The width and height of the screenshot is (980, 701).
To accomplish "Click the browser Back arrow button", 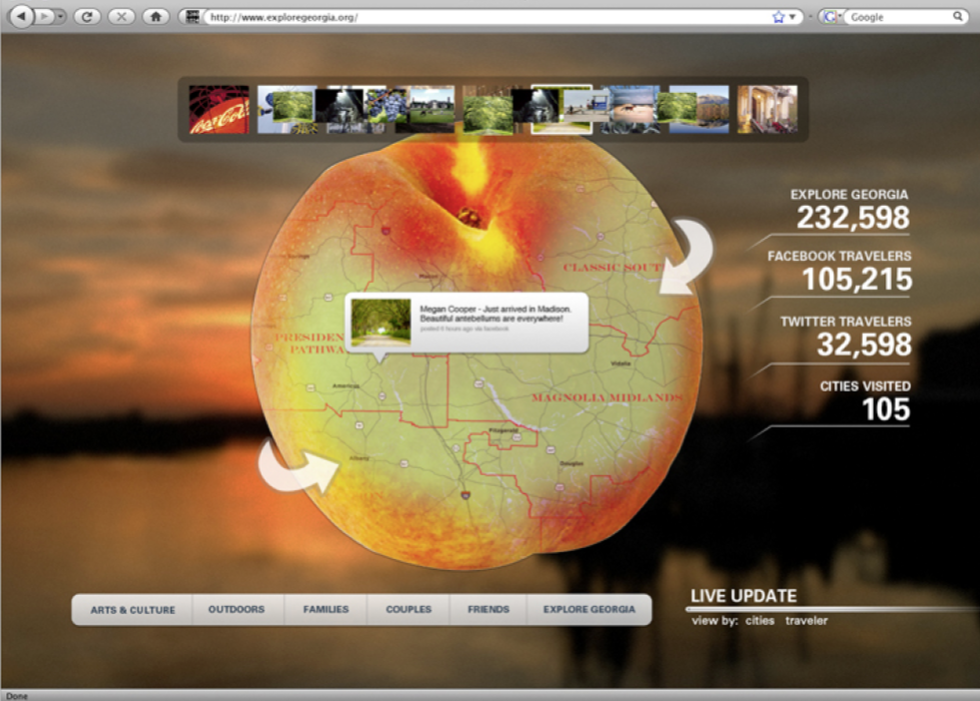I will pos(21,16).
